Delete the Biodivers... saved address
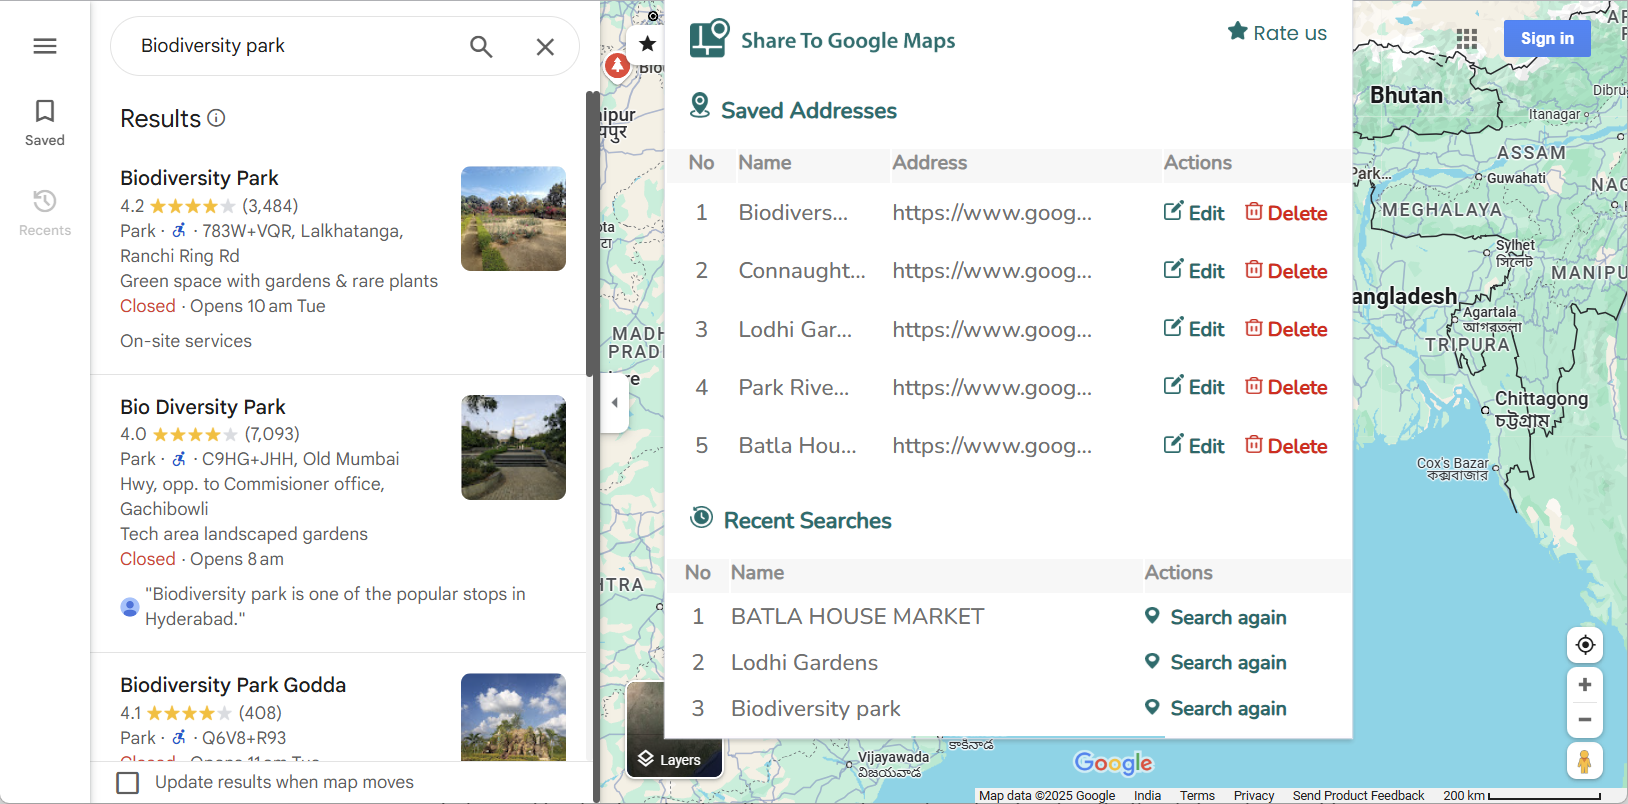1628x804 pixels. 1286,213
